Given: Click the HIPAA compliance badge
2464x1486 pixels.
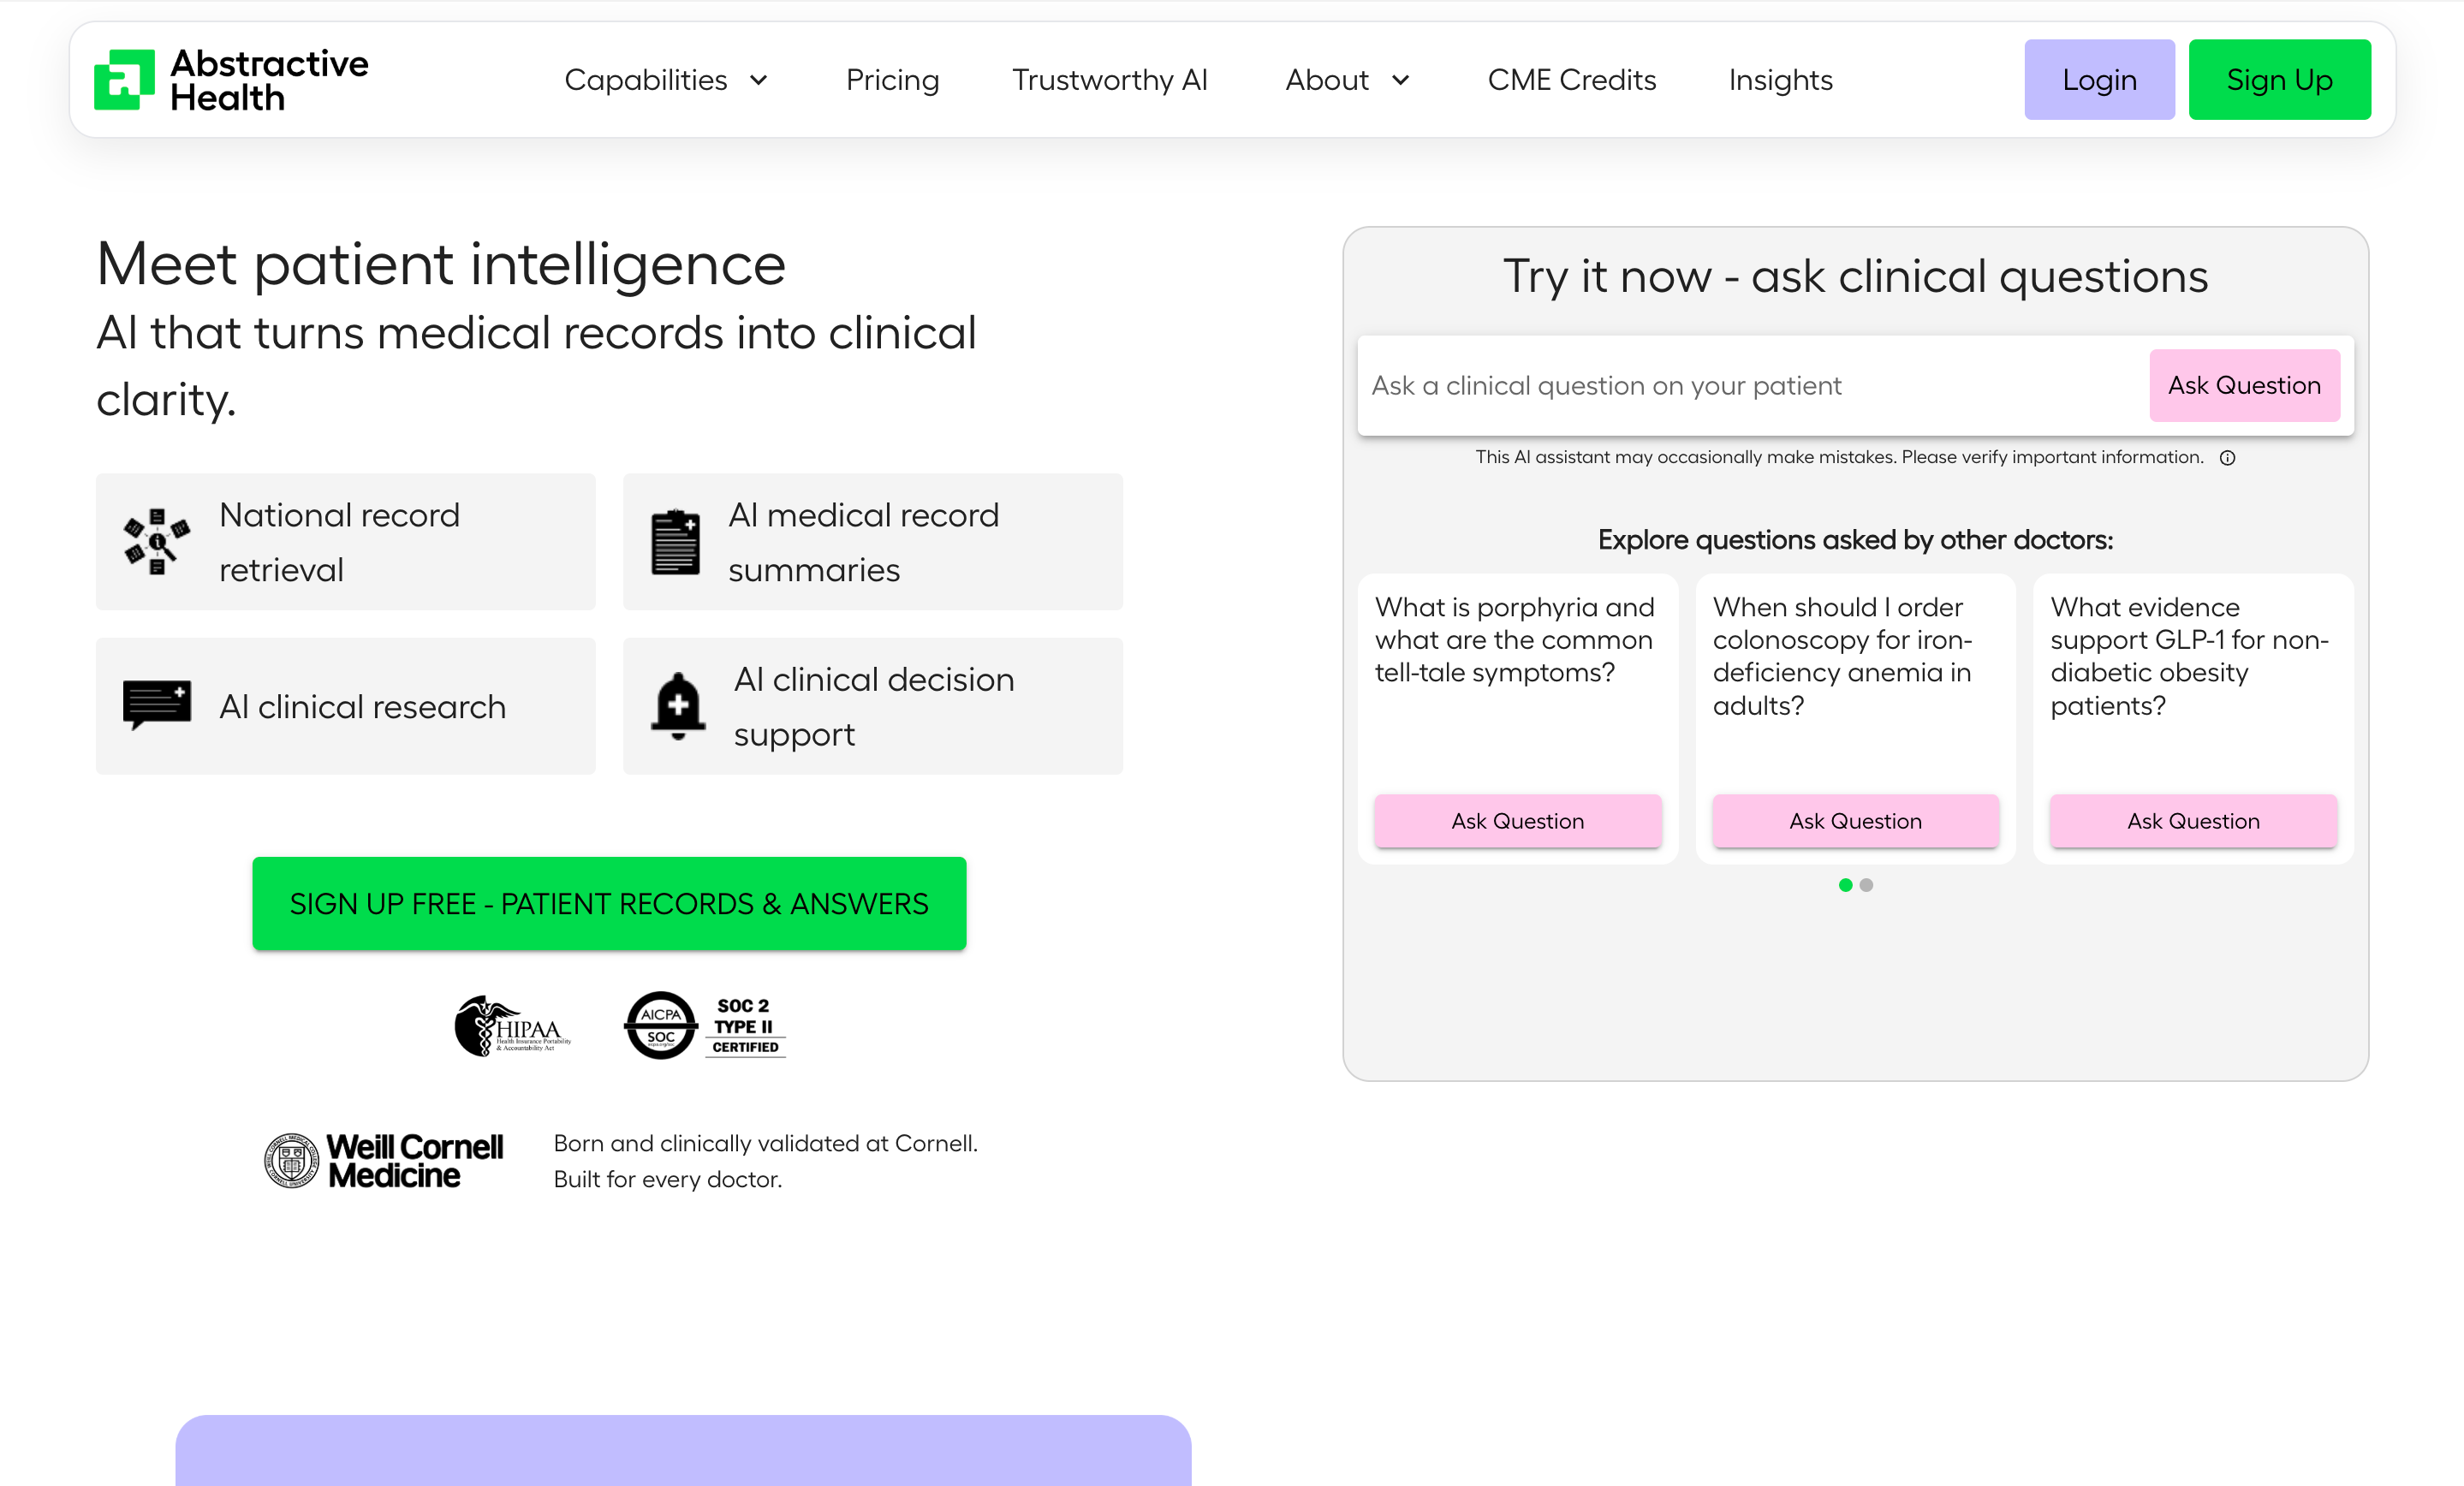Looking at the screenshot, I should point(512,1026).
